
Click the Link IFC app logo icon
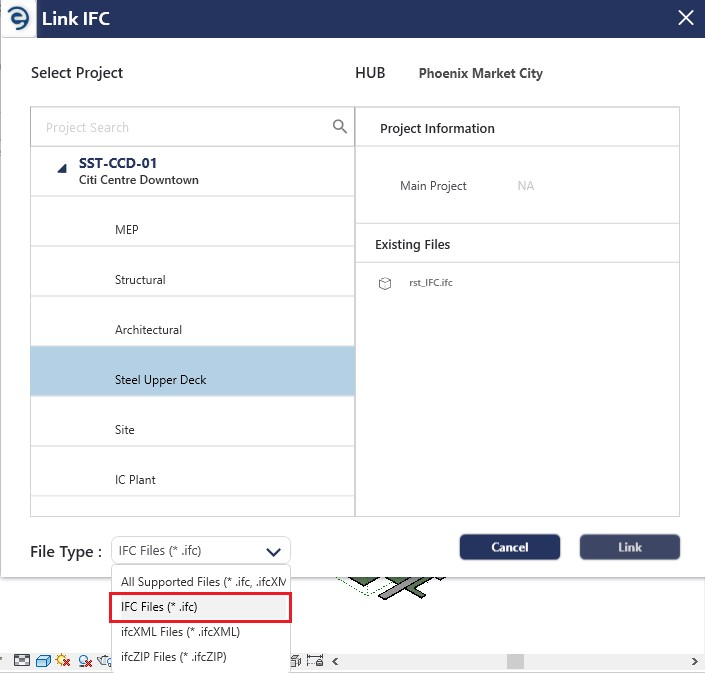coord(18,18)
